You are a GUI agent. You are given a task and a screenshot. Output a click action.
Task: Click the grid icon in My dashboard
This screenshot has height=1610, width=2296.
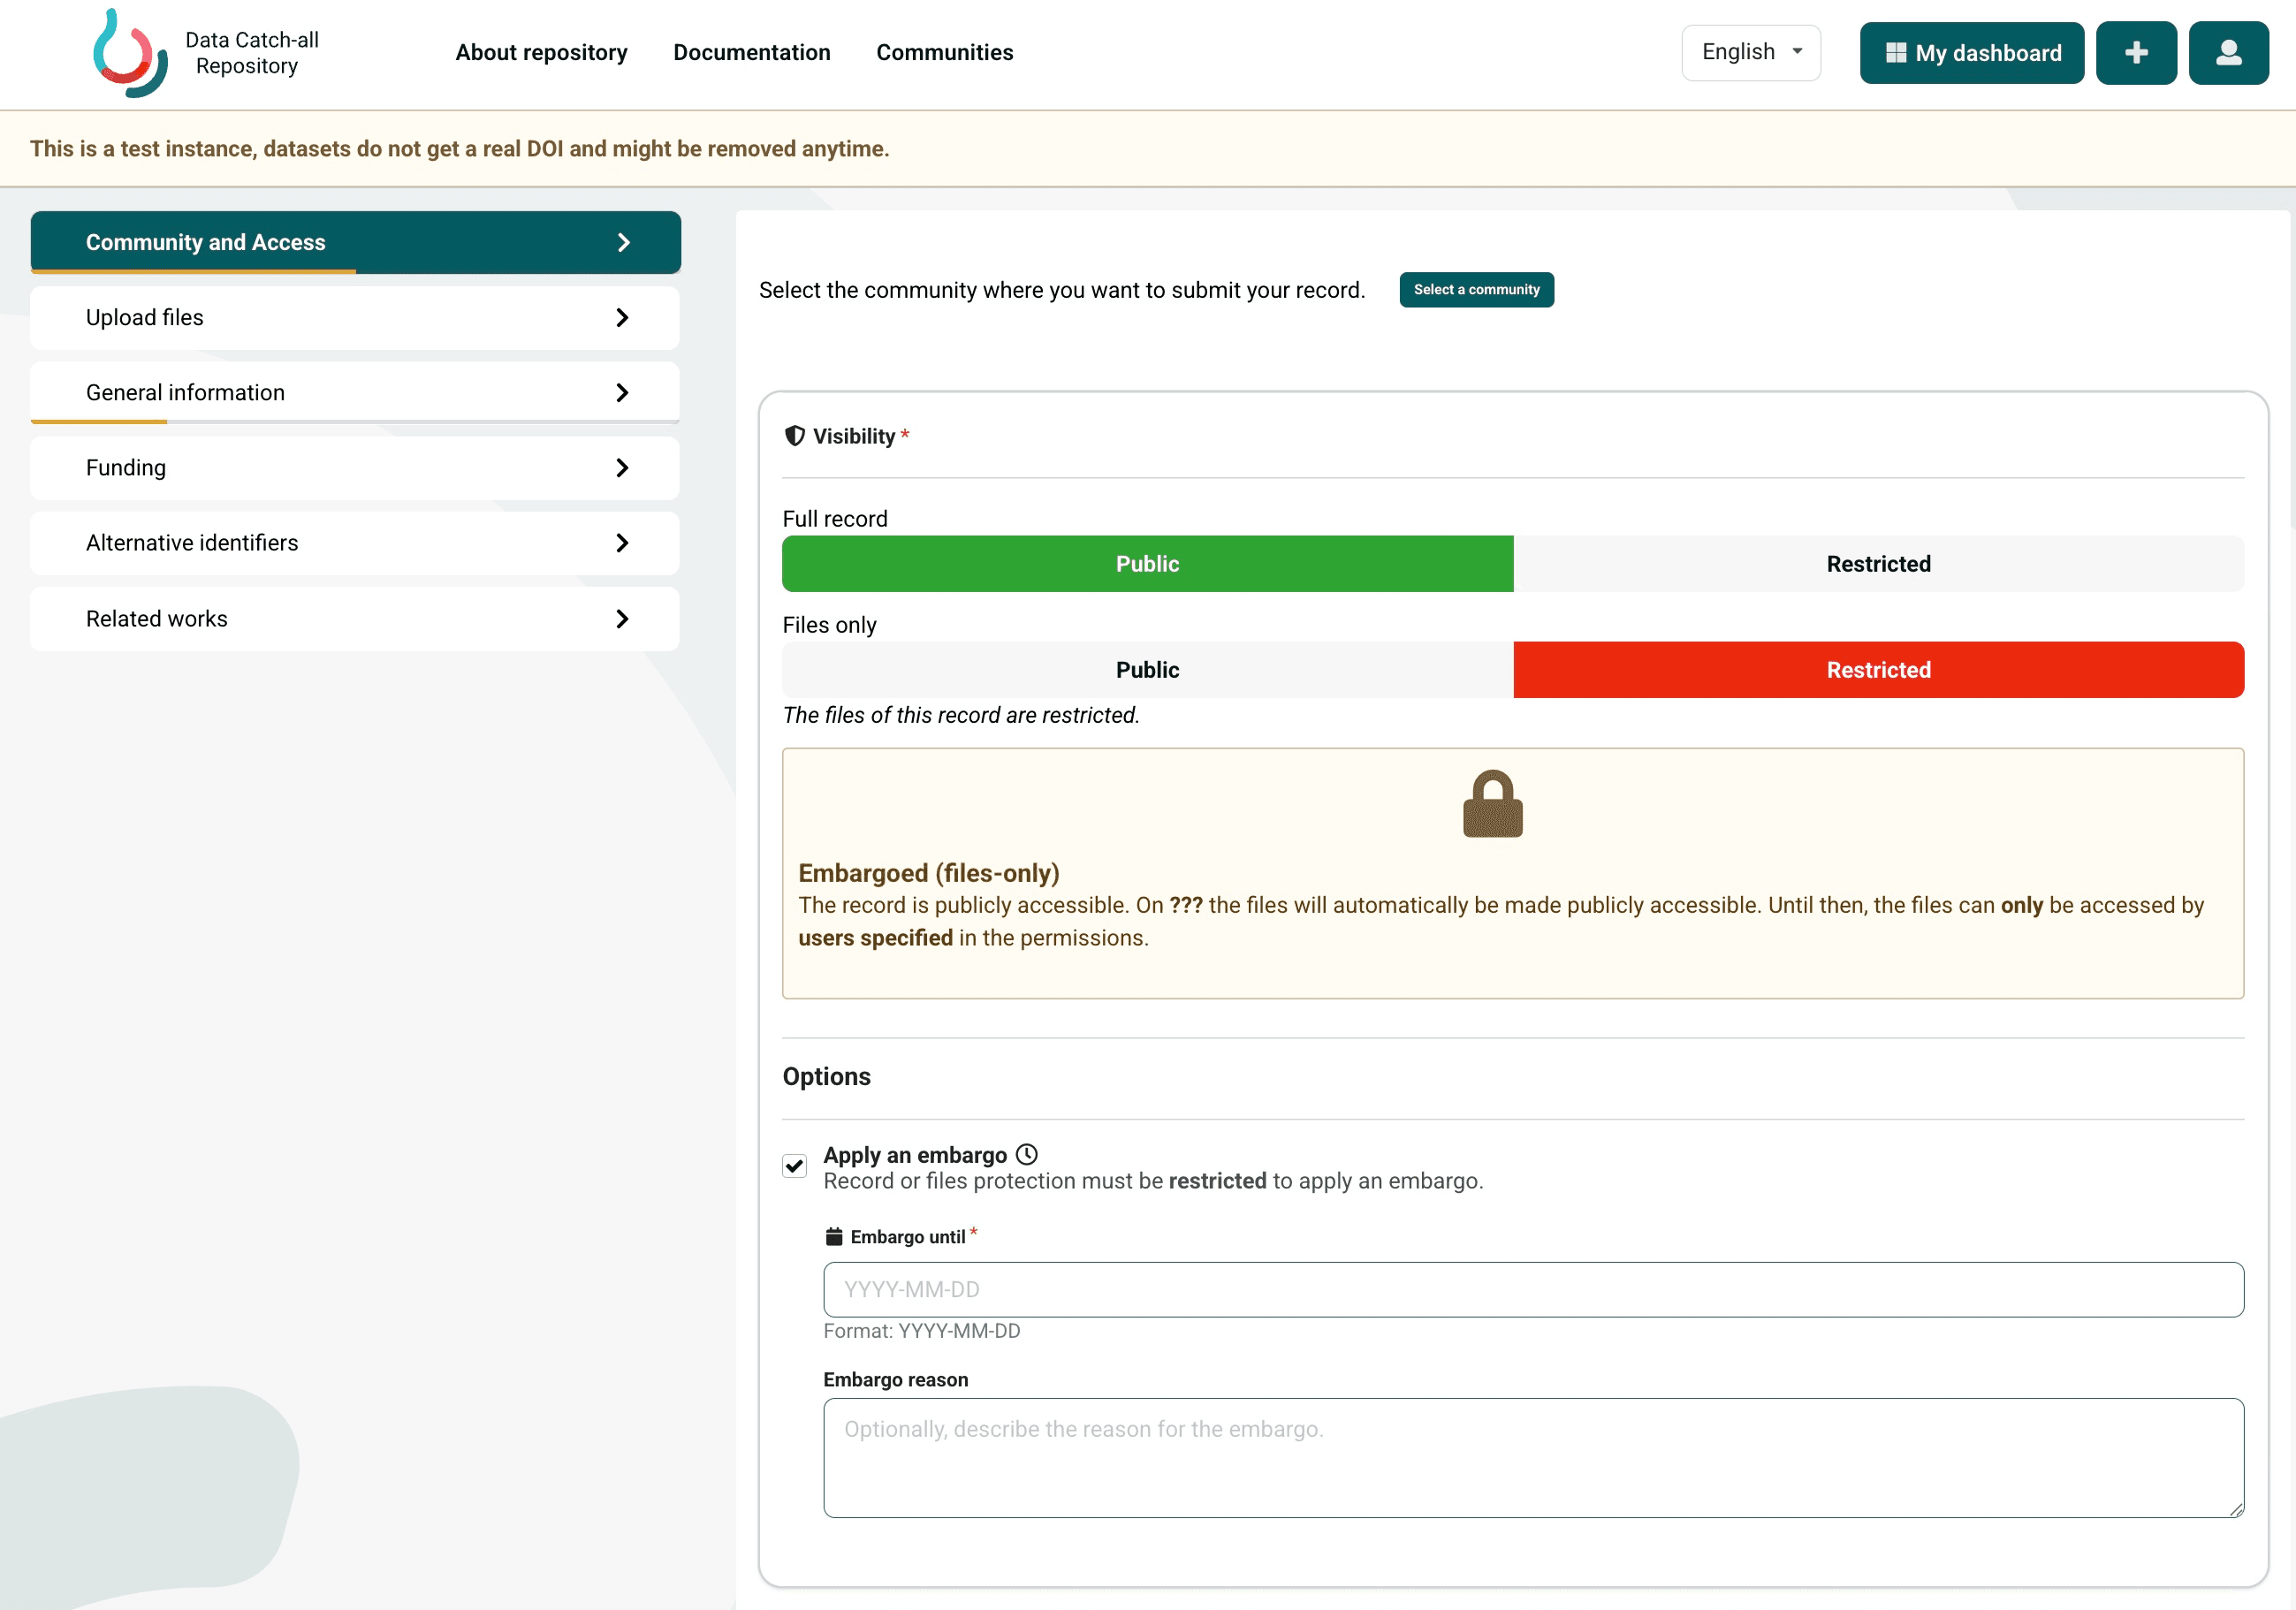[x=1896, y=52]
